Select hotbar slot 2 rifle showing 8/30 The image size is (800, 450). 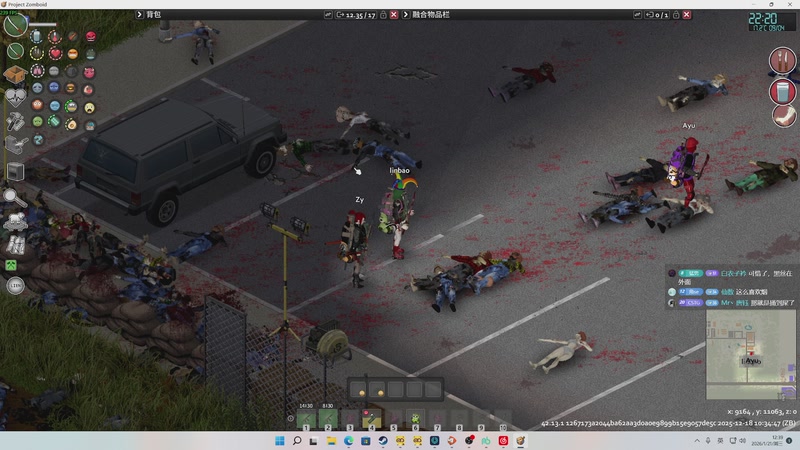click(x=328, y=419)
